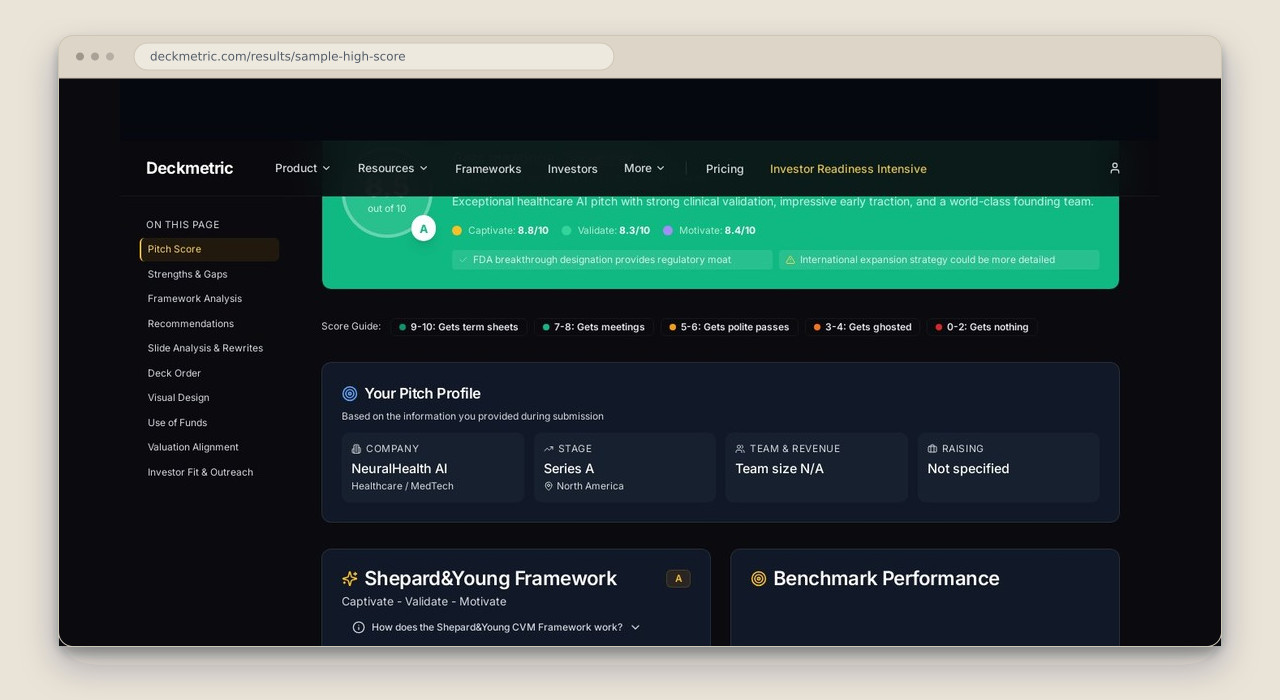Click the Not specified raising value
Viewport: 1280px width, 700px height.
[x=968, y=468]
